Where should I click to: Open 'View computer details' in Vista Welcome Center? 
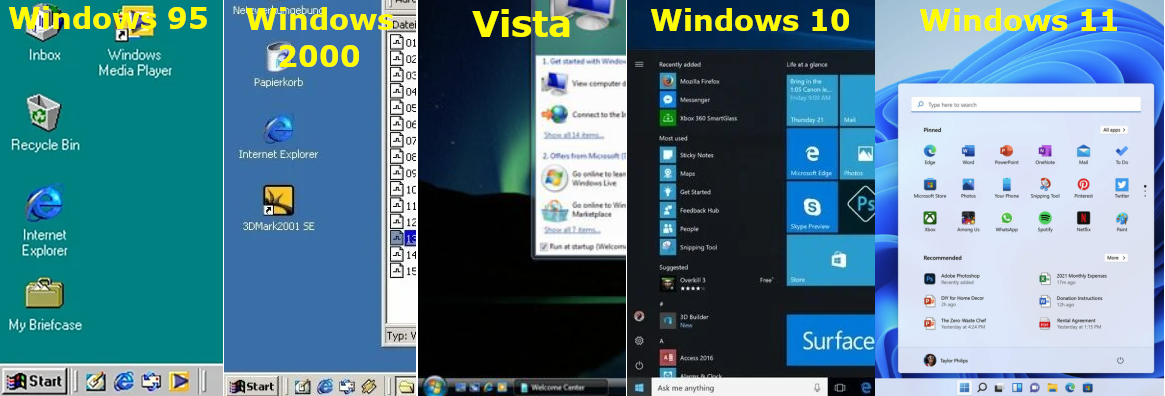[583, 84]
